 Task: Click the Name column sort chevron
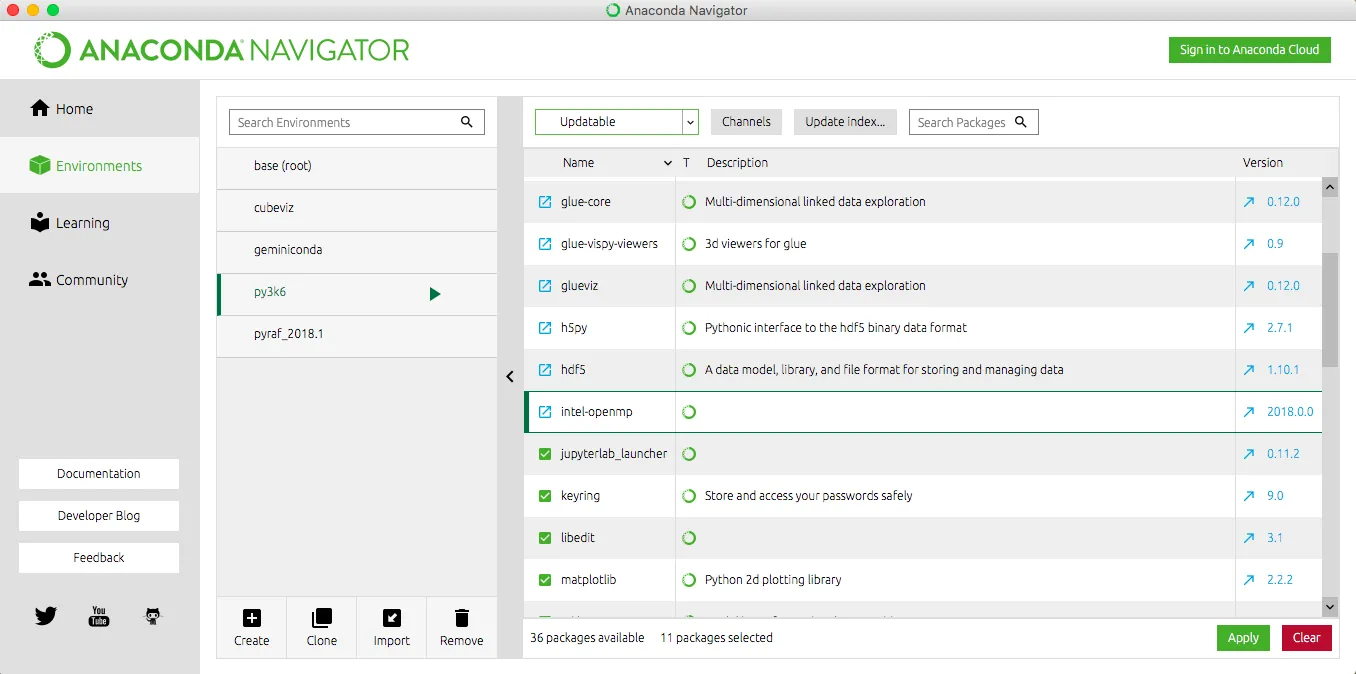point(668,163)
